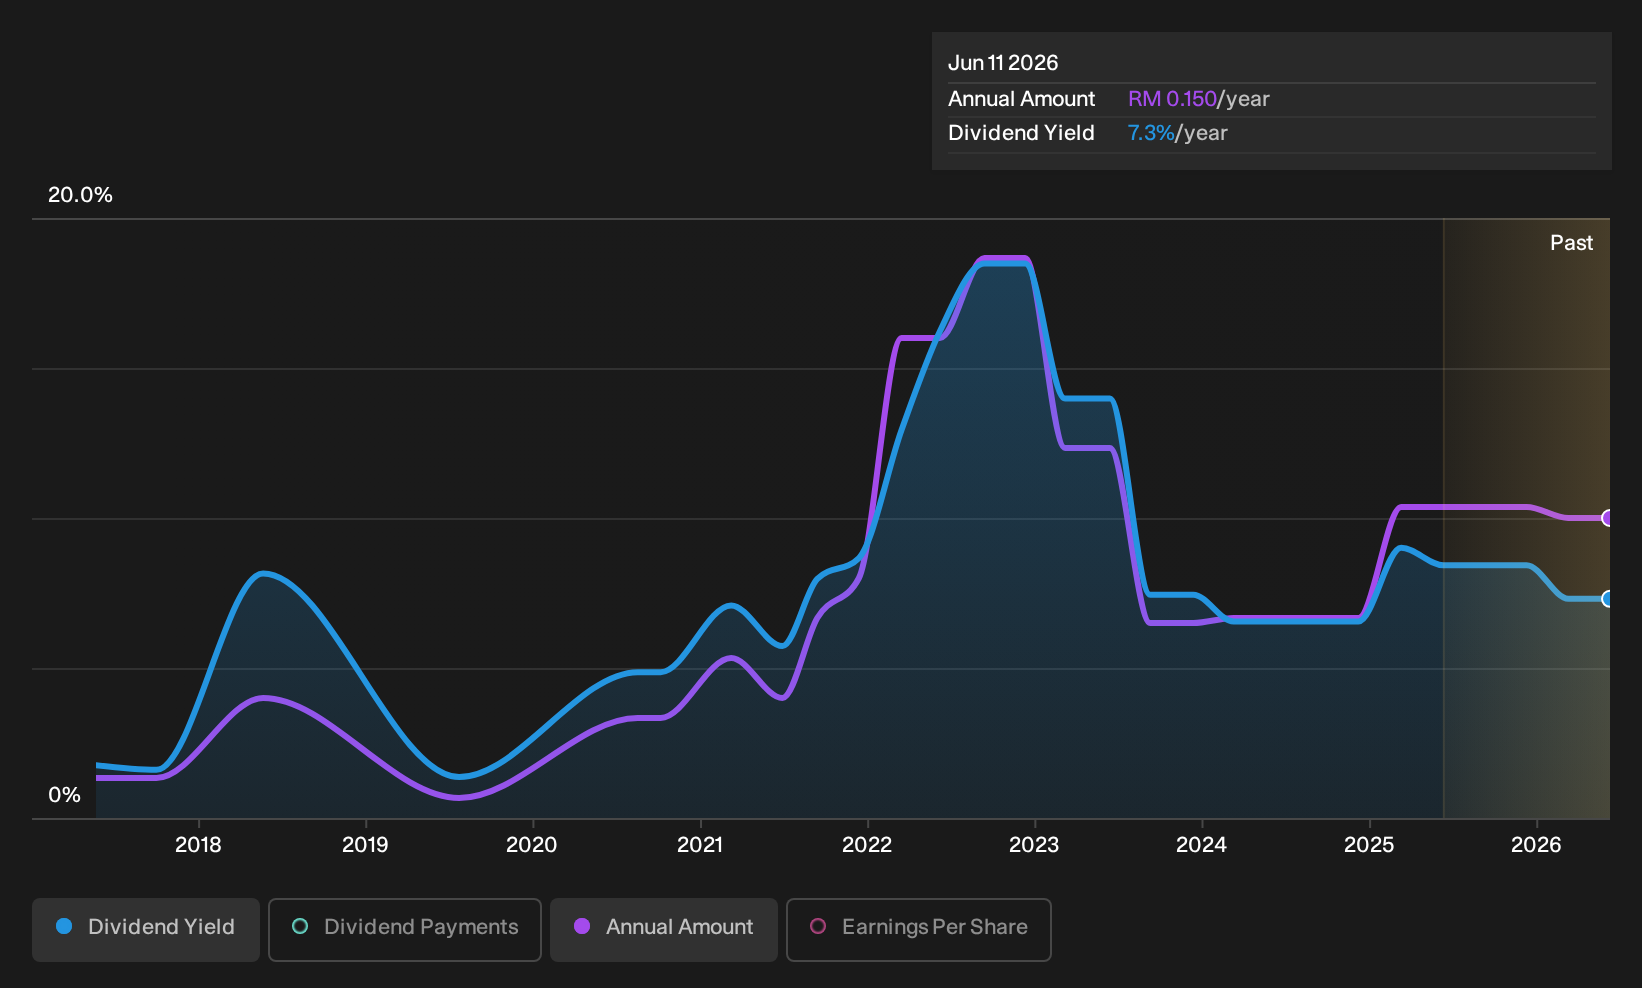Toggle the Dividend Yield legend button
Screen dimensions: 1642x988
click(x=146, y=929)
